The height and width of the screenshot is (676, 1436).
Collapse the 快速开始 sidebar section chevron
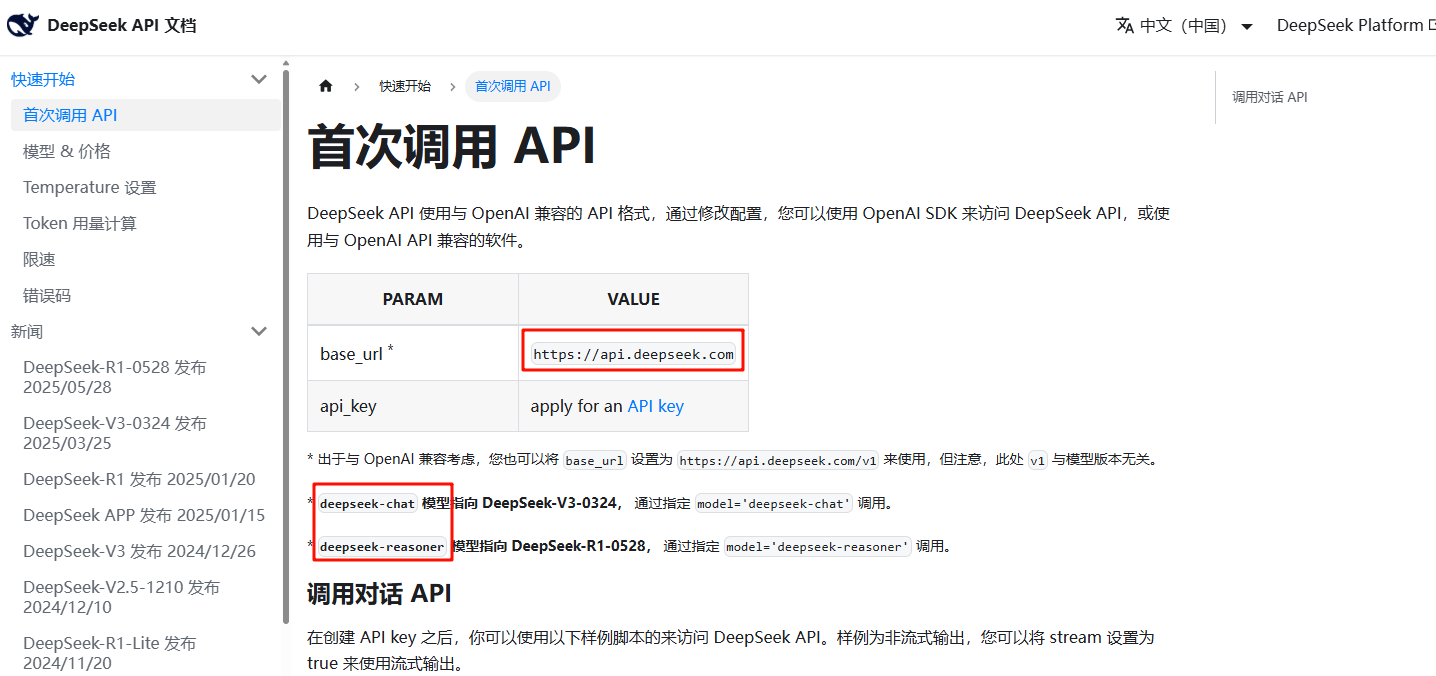(x=259, y=79)
